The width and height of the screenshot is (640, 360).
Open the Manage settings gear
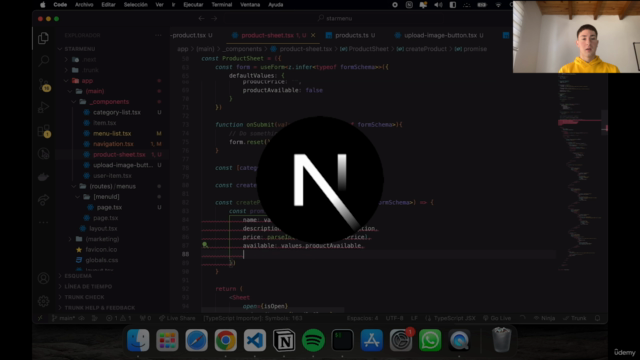[43, 301]
